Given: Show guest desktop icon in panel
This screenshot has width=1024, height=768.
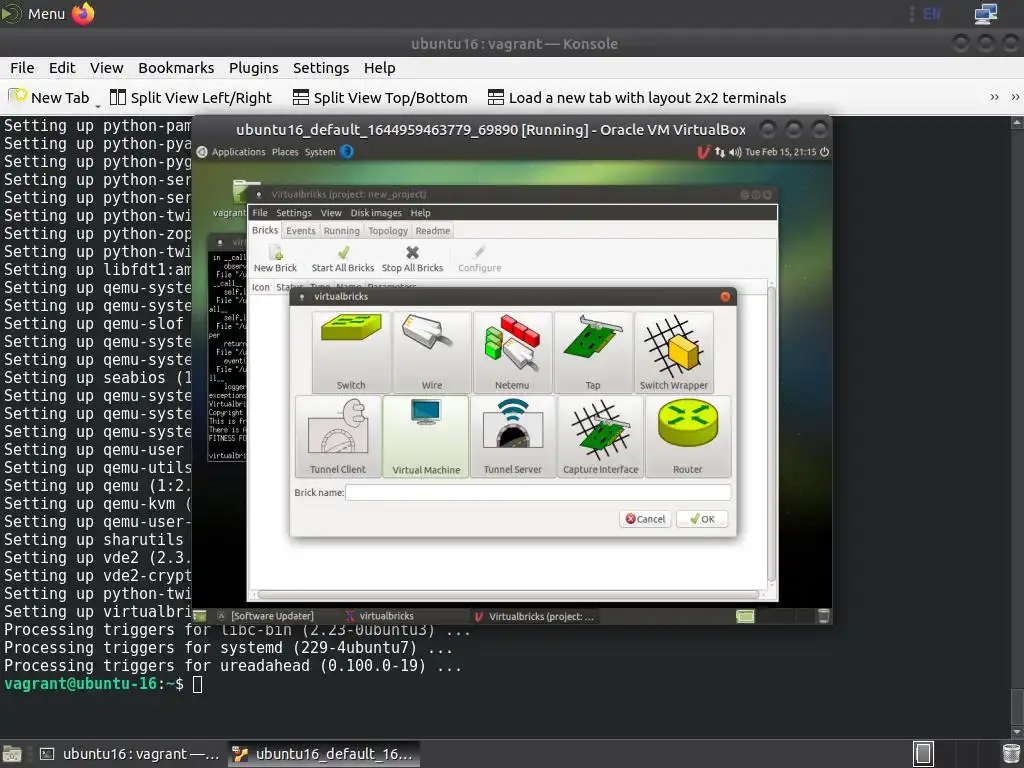Looking at the screenshot, I should point(200,616).
